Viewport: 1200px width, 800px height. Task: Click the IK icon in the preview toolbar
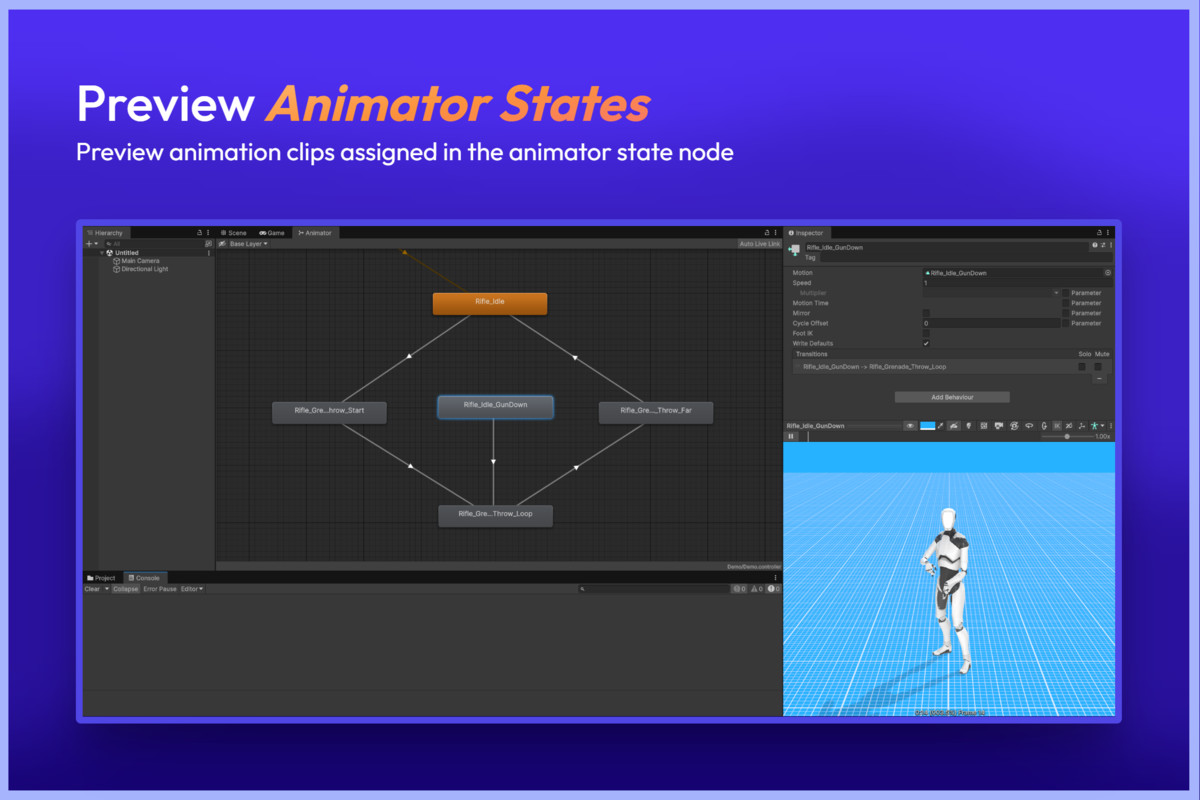(x=1056, y=425)
